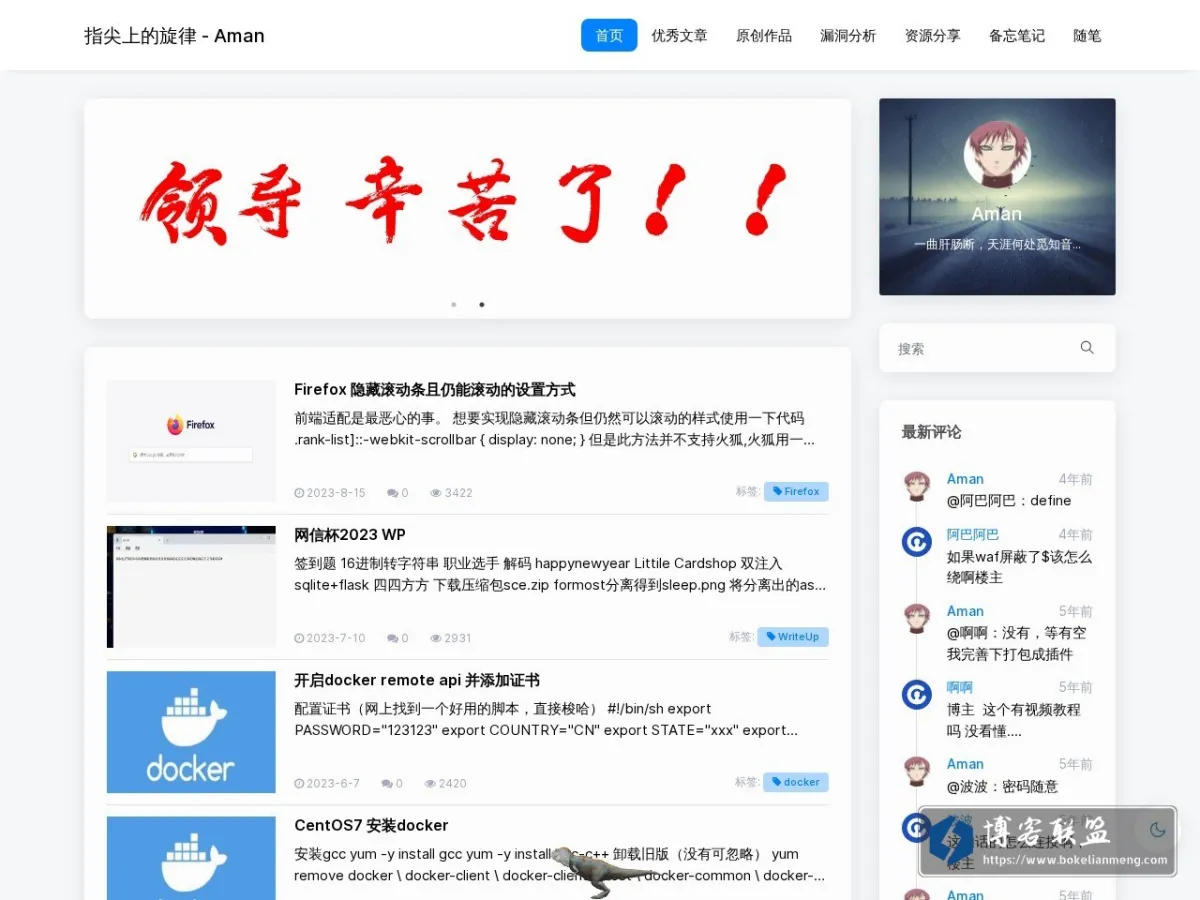The width and height of the screenshot is (1200, 900).
Task: Click the site title 指尖上的旋律 - Aman
Action: 174,36
